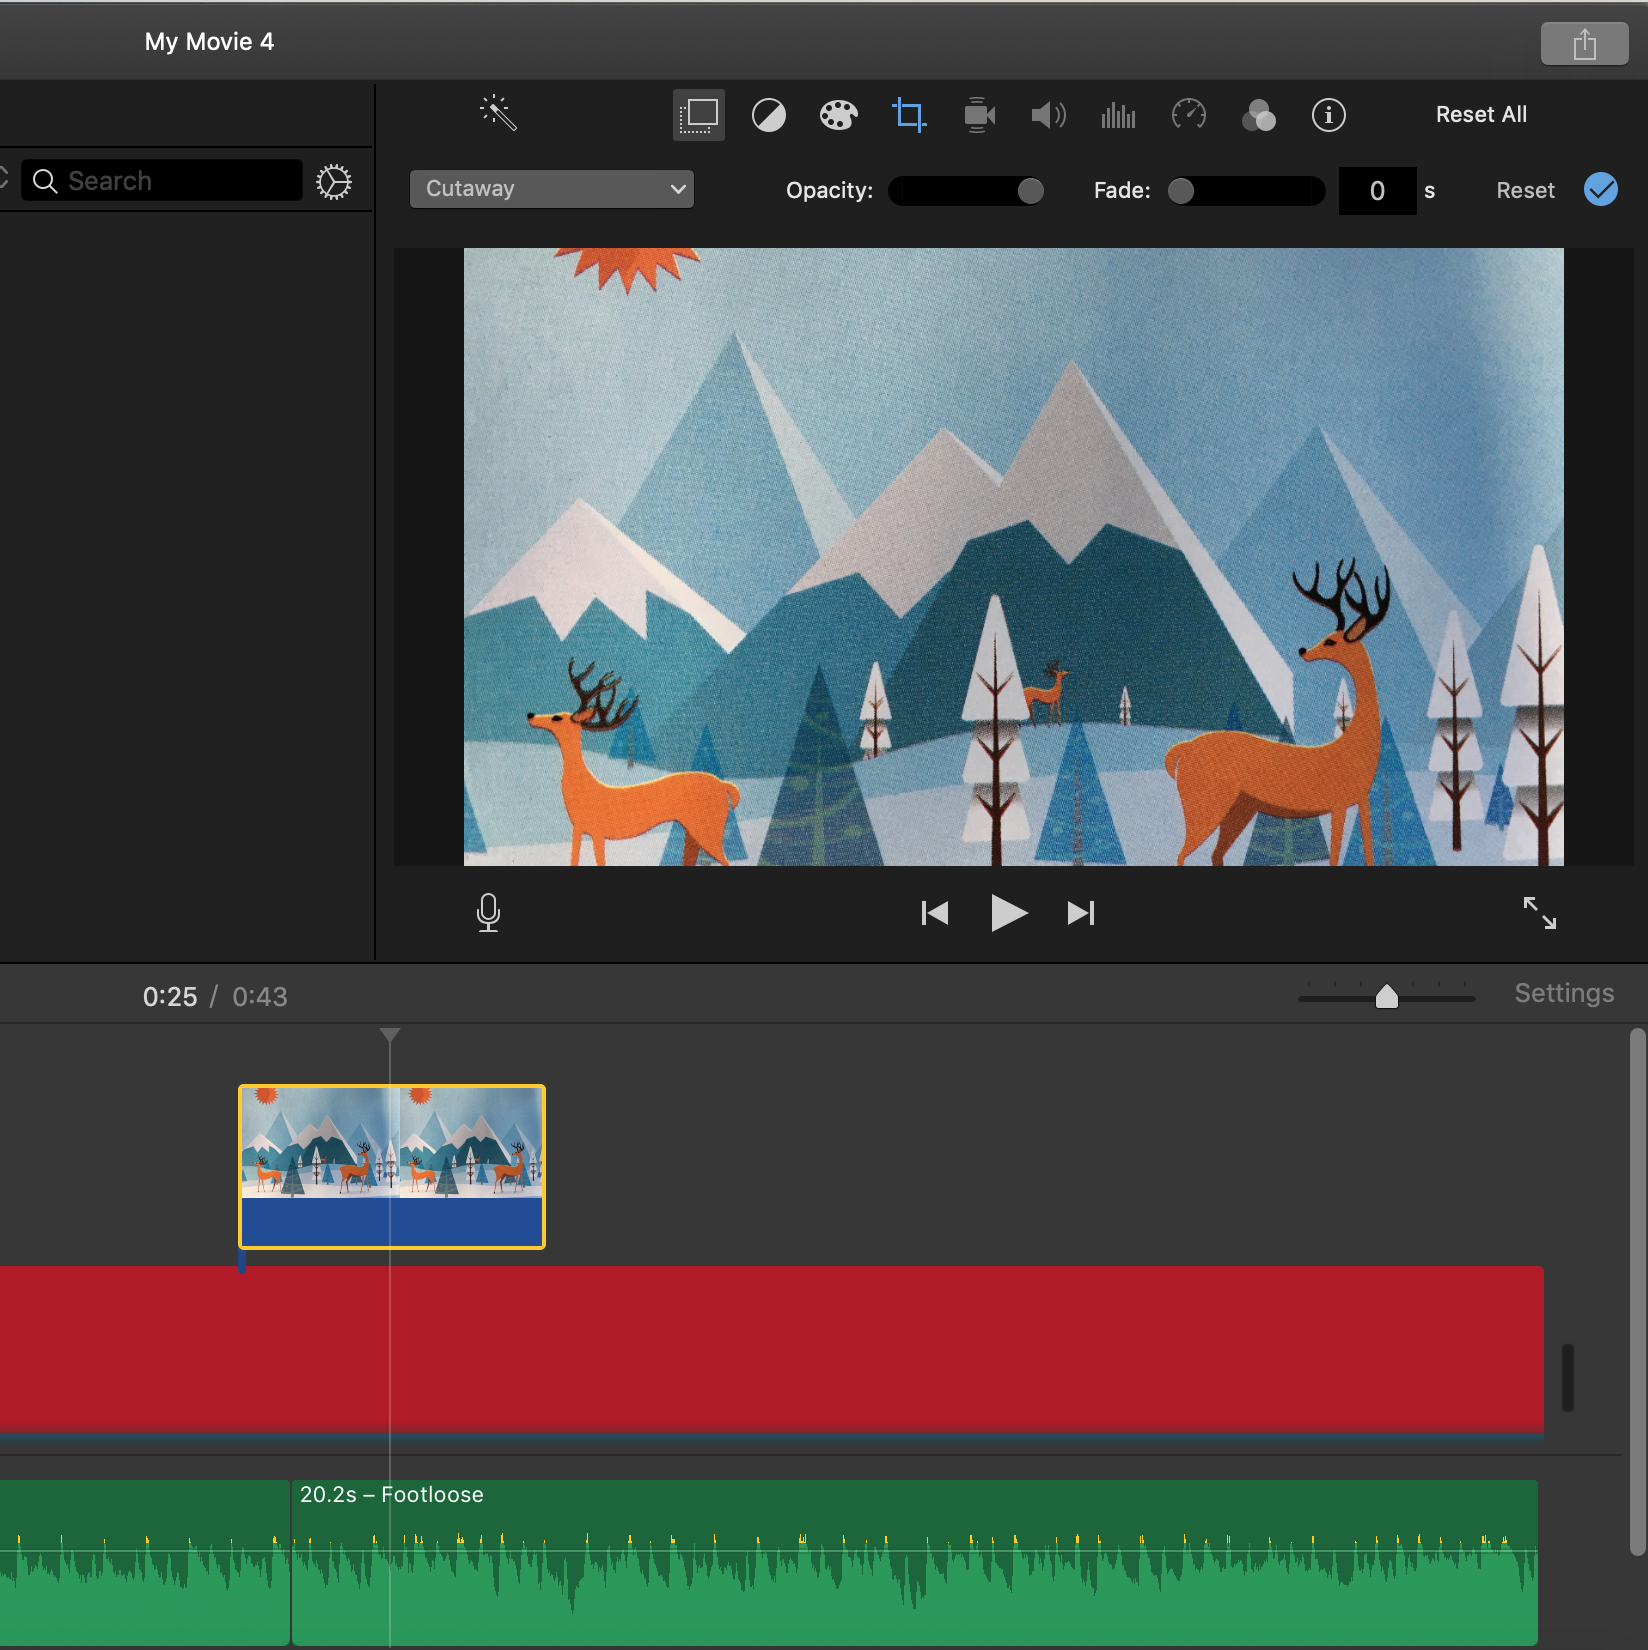
Task: Open the volume controls
Action: tap(1048, 115)
